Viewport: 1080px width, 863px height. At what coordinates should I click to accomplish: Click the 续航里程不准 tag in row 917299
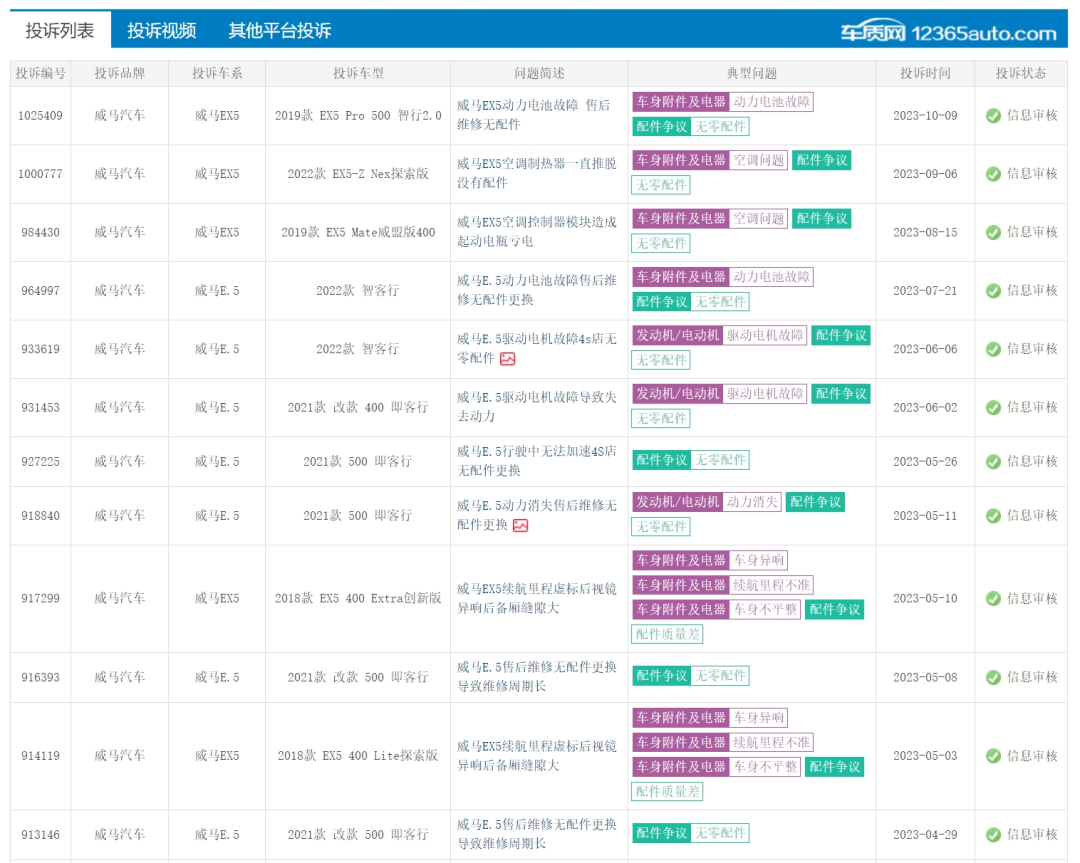[x=771, y=585]
